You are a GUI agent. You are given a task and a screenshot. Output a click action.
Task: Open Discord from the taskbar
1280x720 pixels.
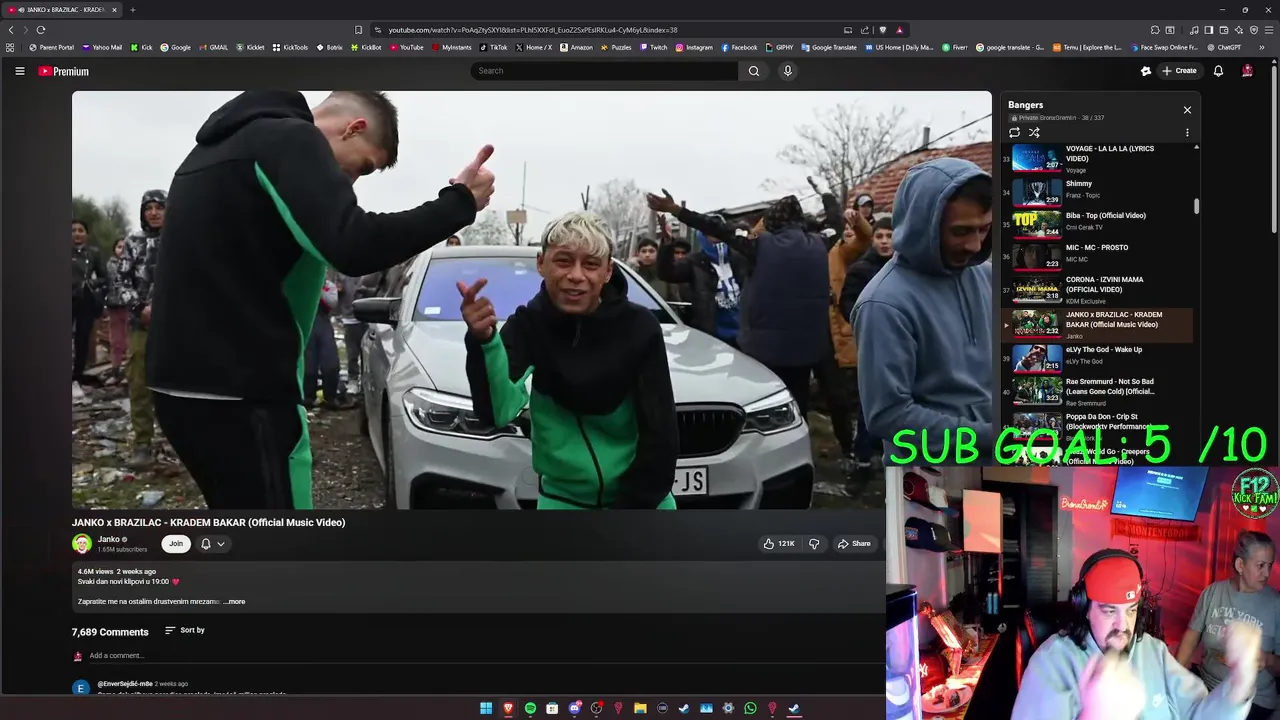tap(574, 708)
